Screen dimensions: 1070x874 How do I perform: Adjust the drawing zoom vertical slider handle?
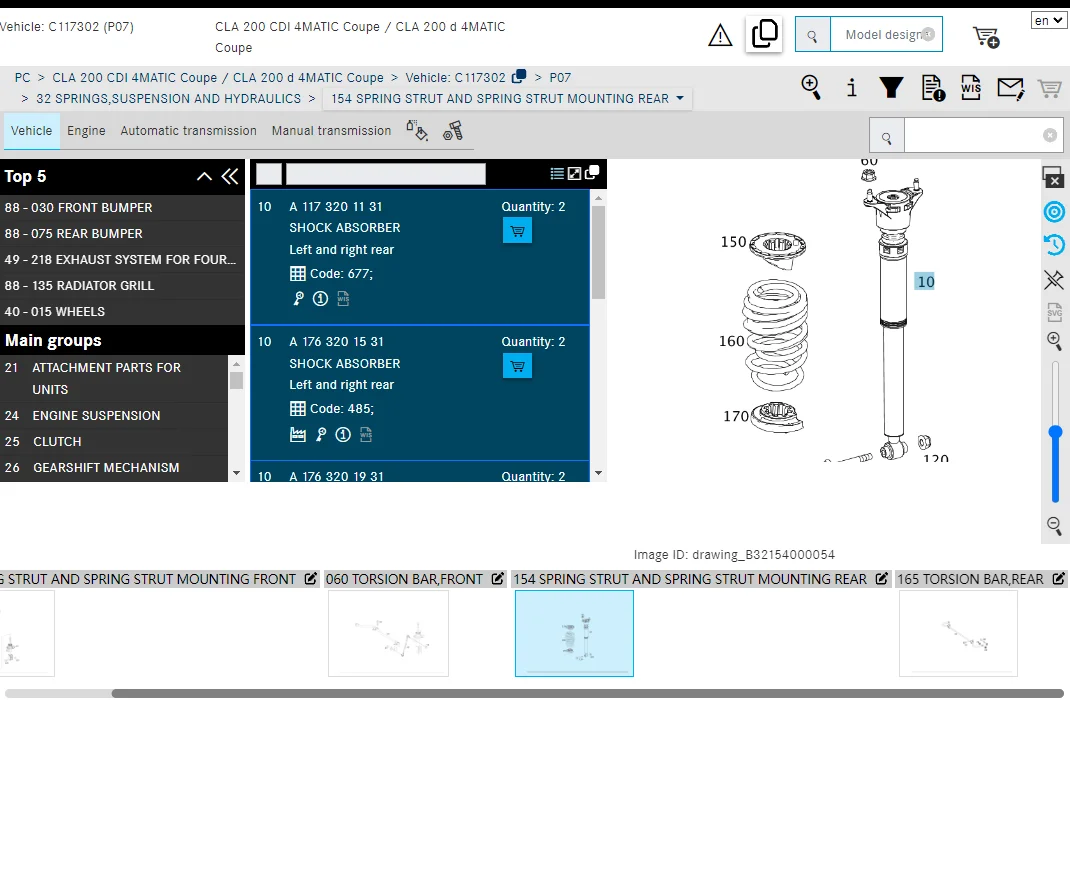click(x=1055, y=432)
